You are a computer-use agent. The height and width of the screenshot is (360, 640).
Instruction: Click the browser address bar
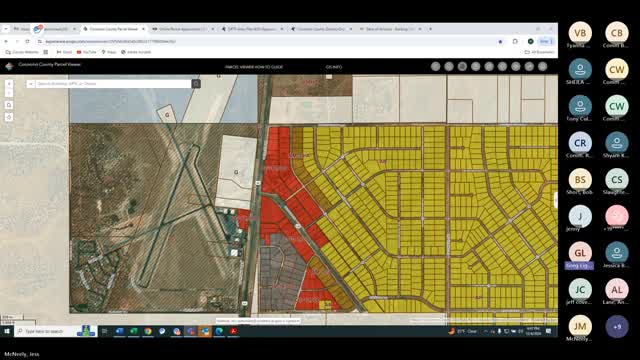pyautogui.click(x=269, y=41)
